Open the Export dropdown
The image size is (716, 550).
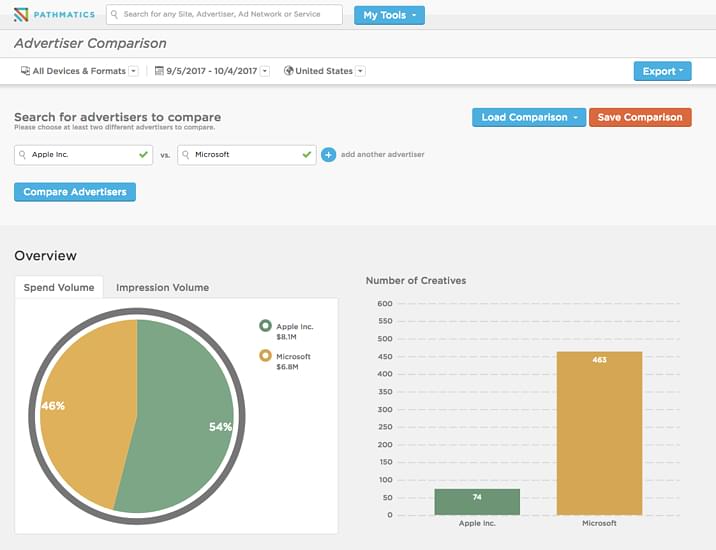click(x=662, y=71)
